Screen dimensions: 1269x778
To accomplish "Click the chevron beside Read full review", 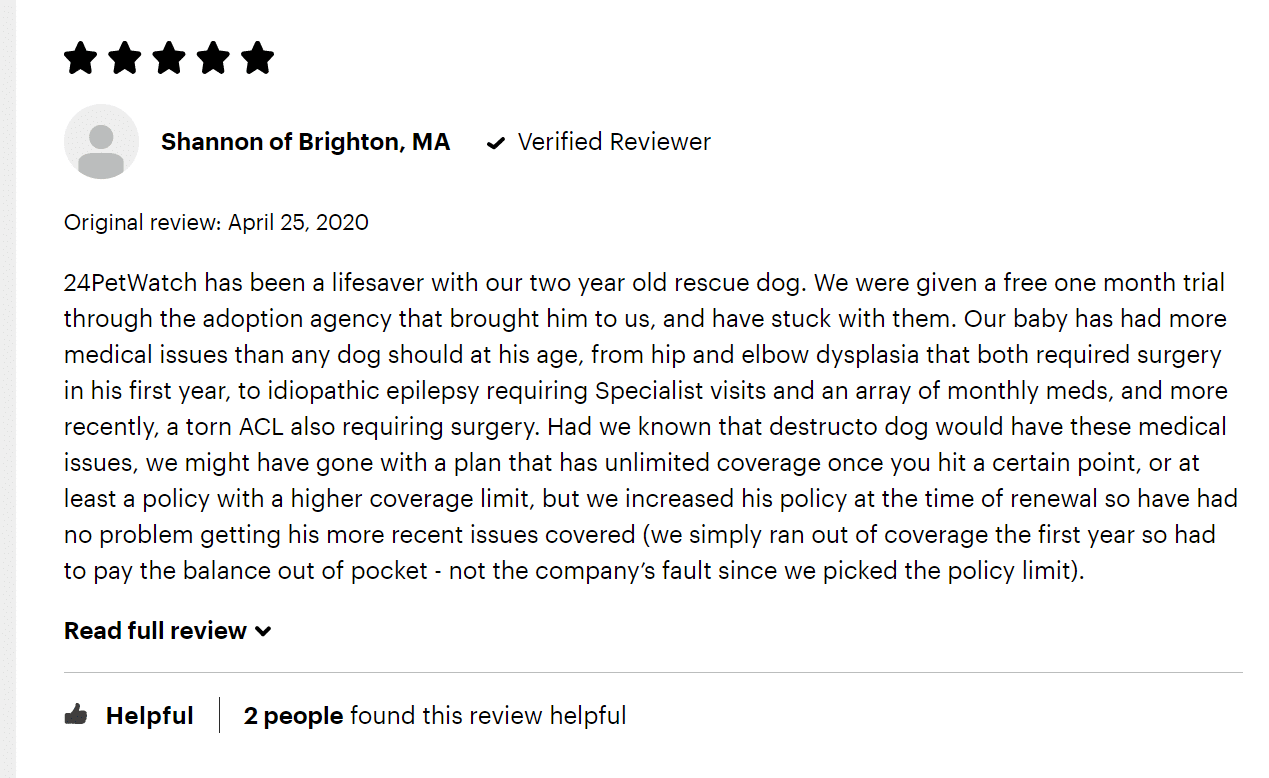I will pos(263,632).
